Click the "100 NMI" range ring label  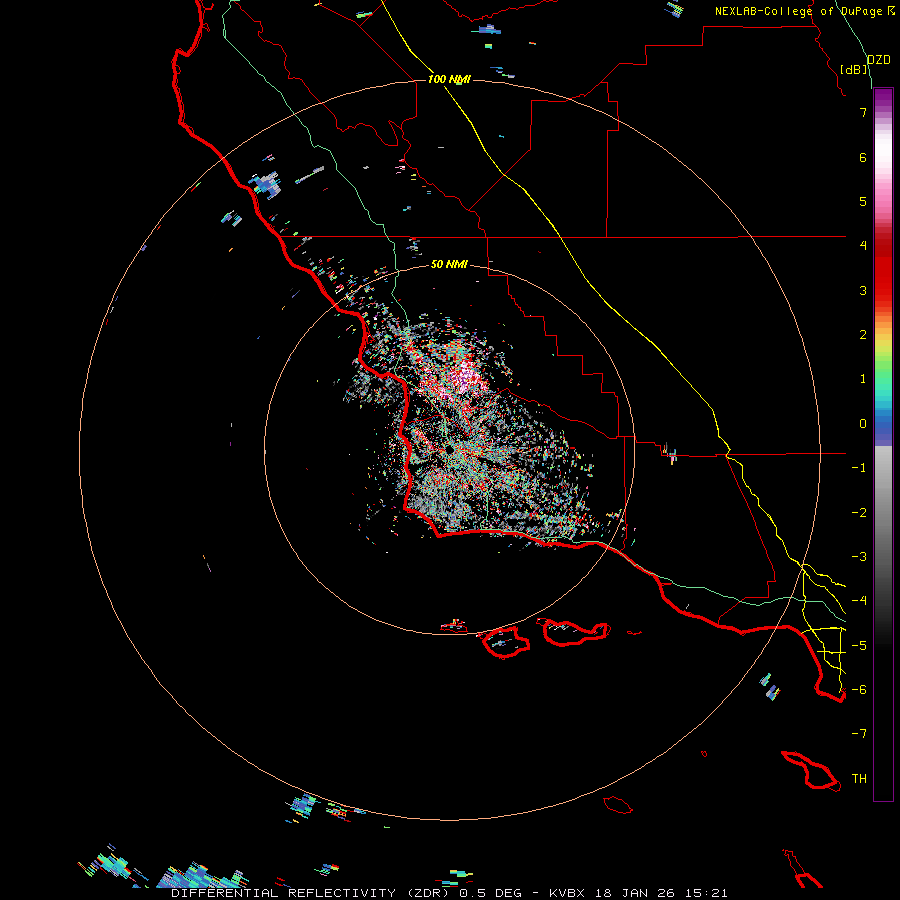[449, 79]
